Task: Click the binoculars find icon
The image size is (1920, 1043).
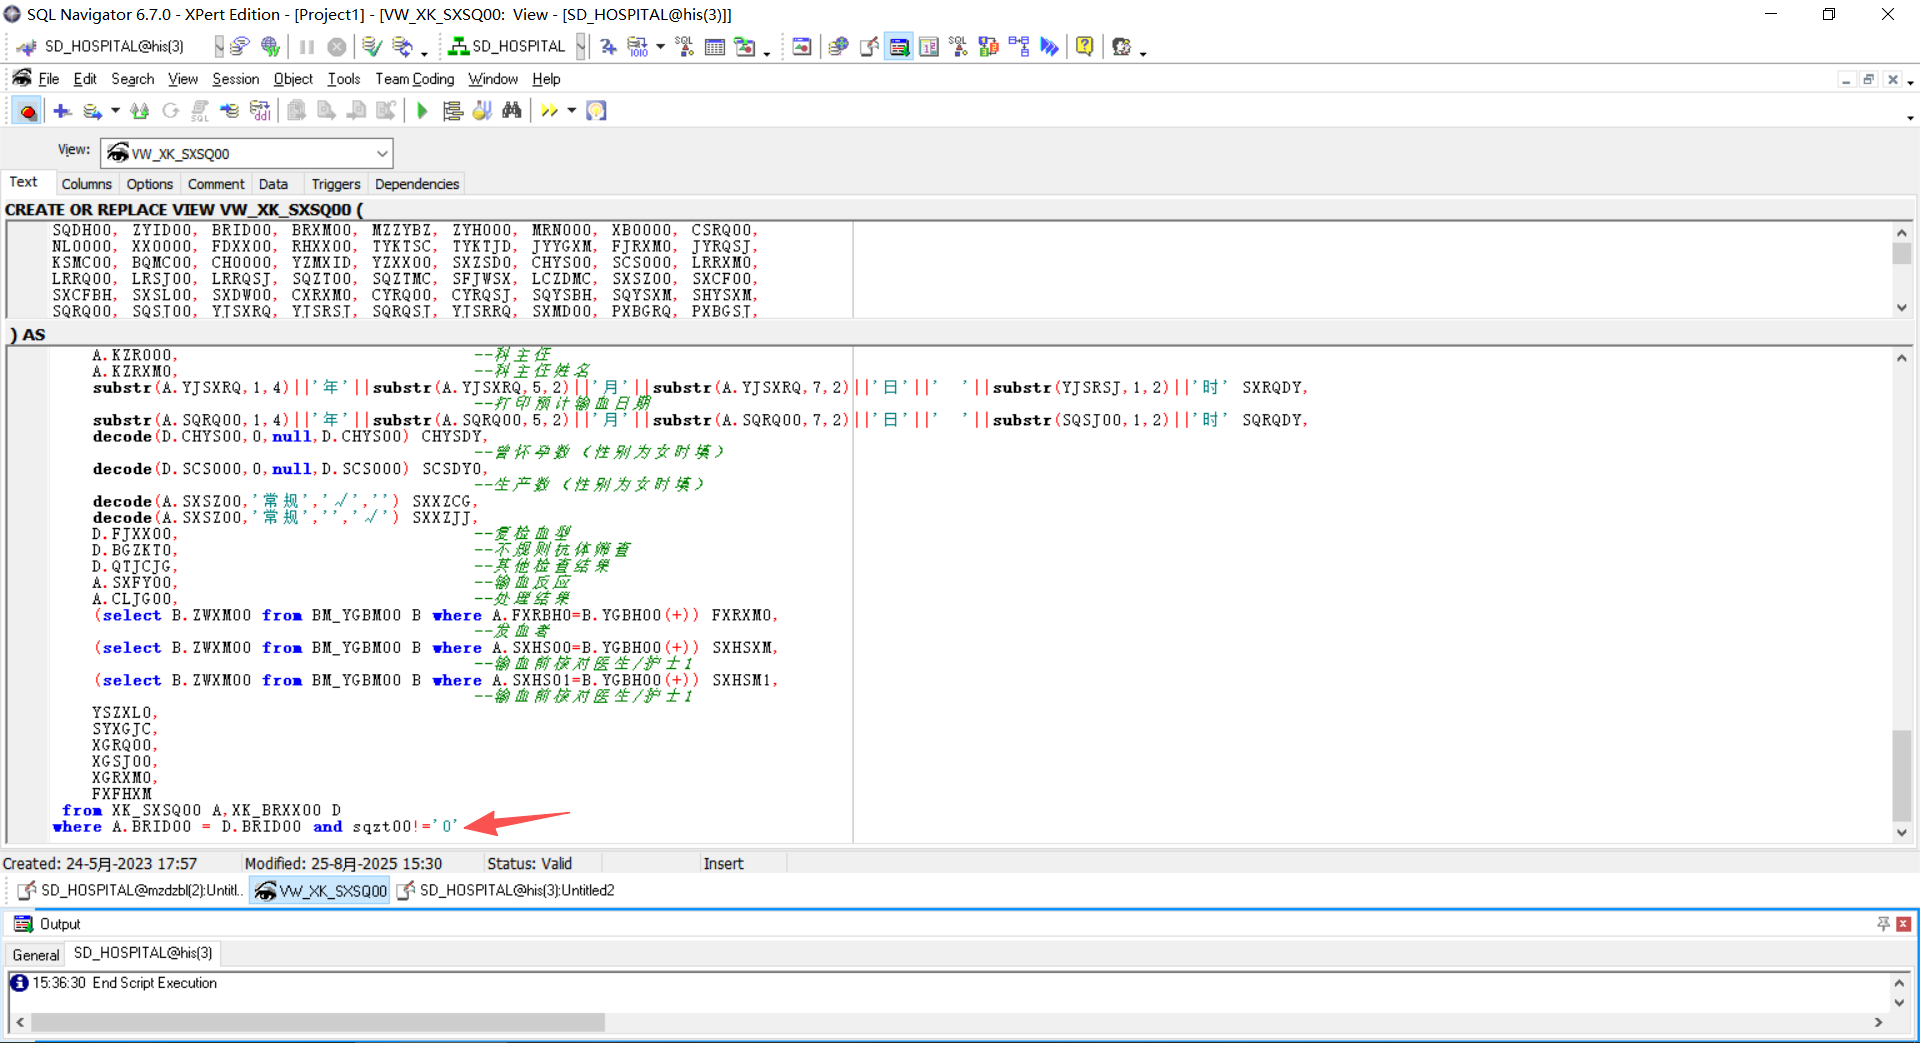Action: (512, 111)
